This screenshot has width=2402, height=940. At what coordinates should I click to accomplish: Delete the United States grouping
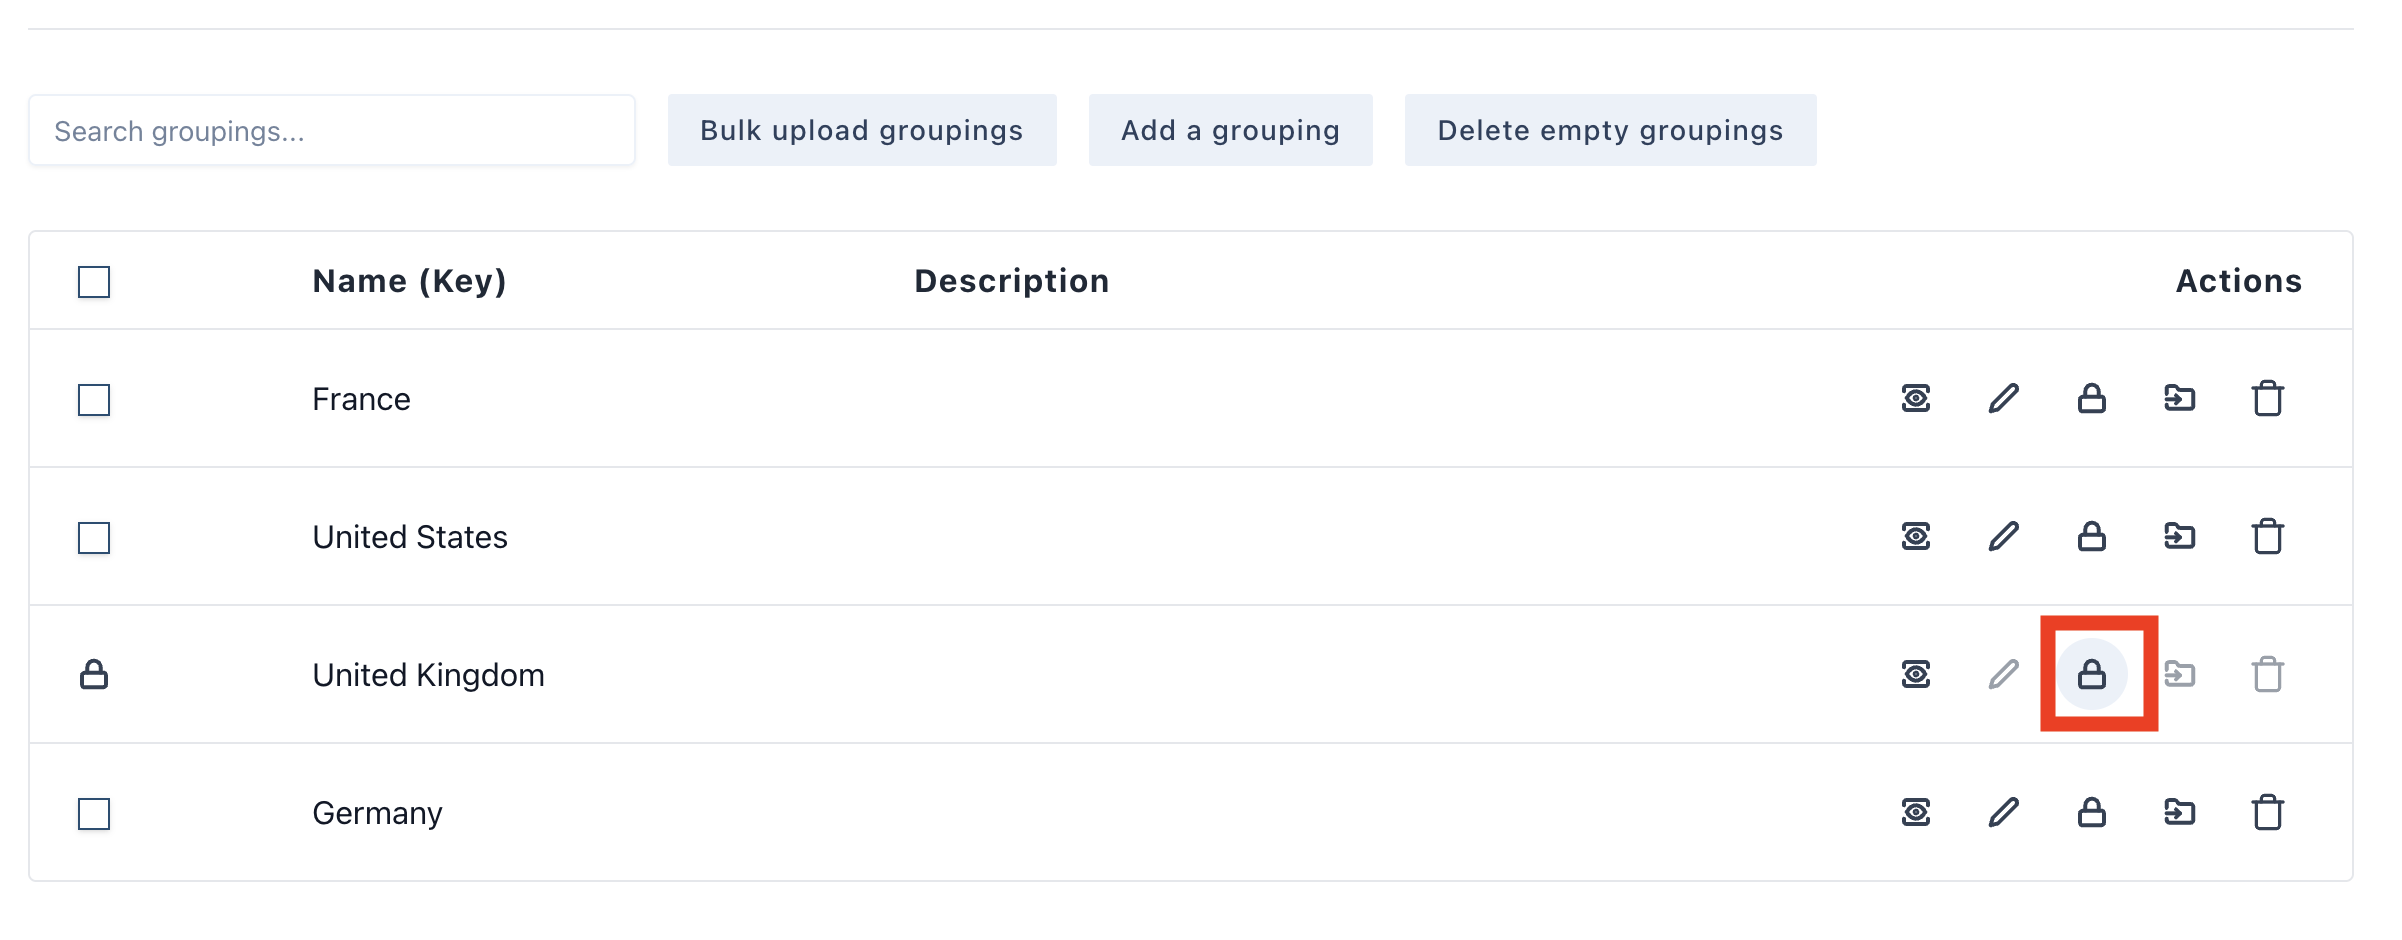(x=2267, y=536)
